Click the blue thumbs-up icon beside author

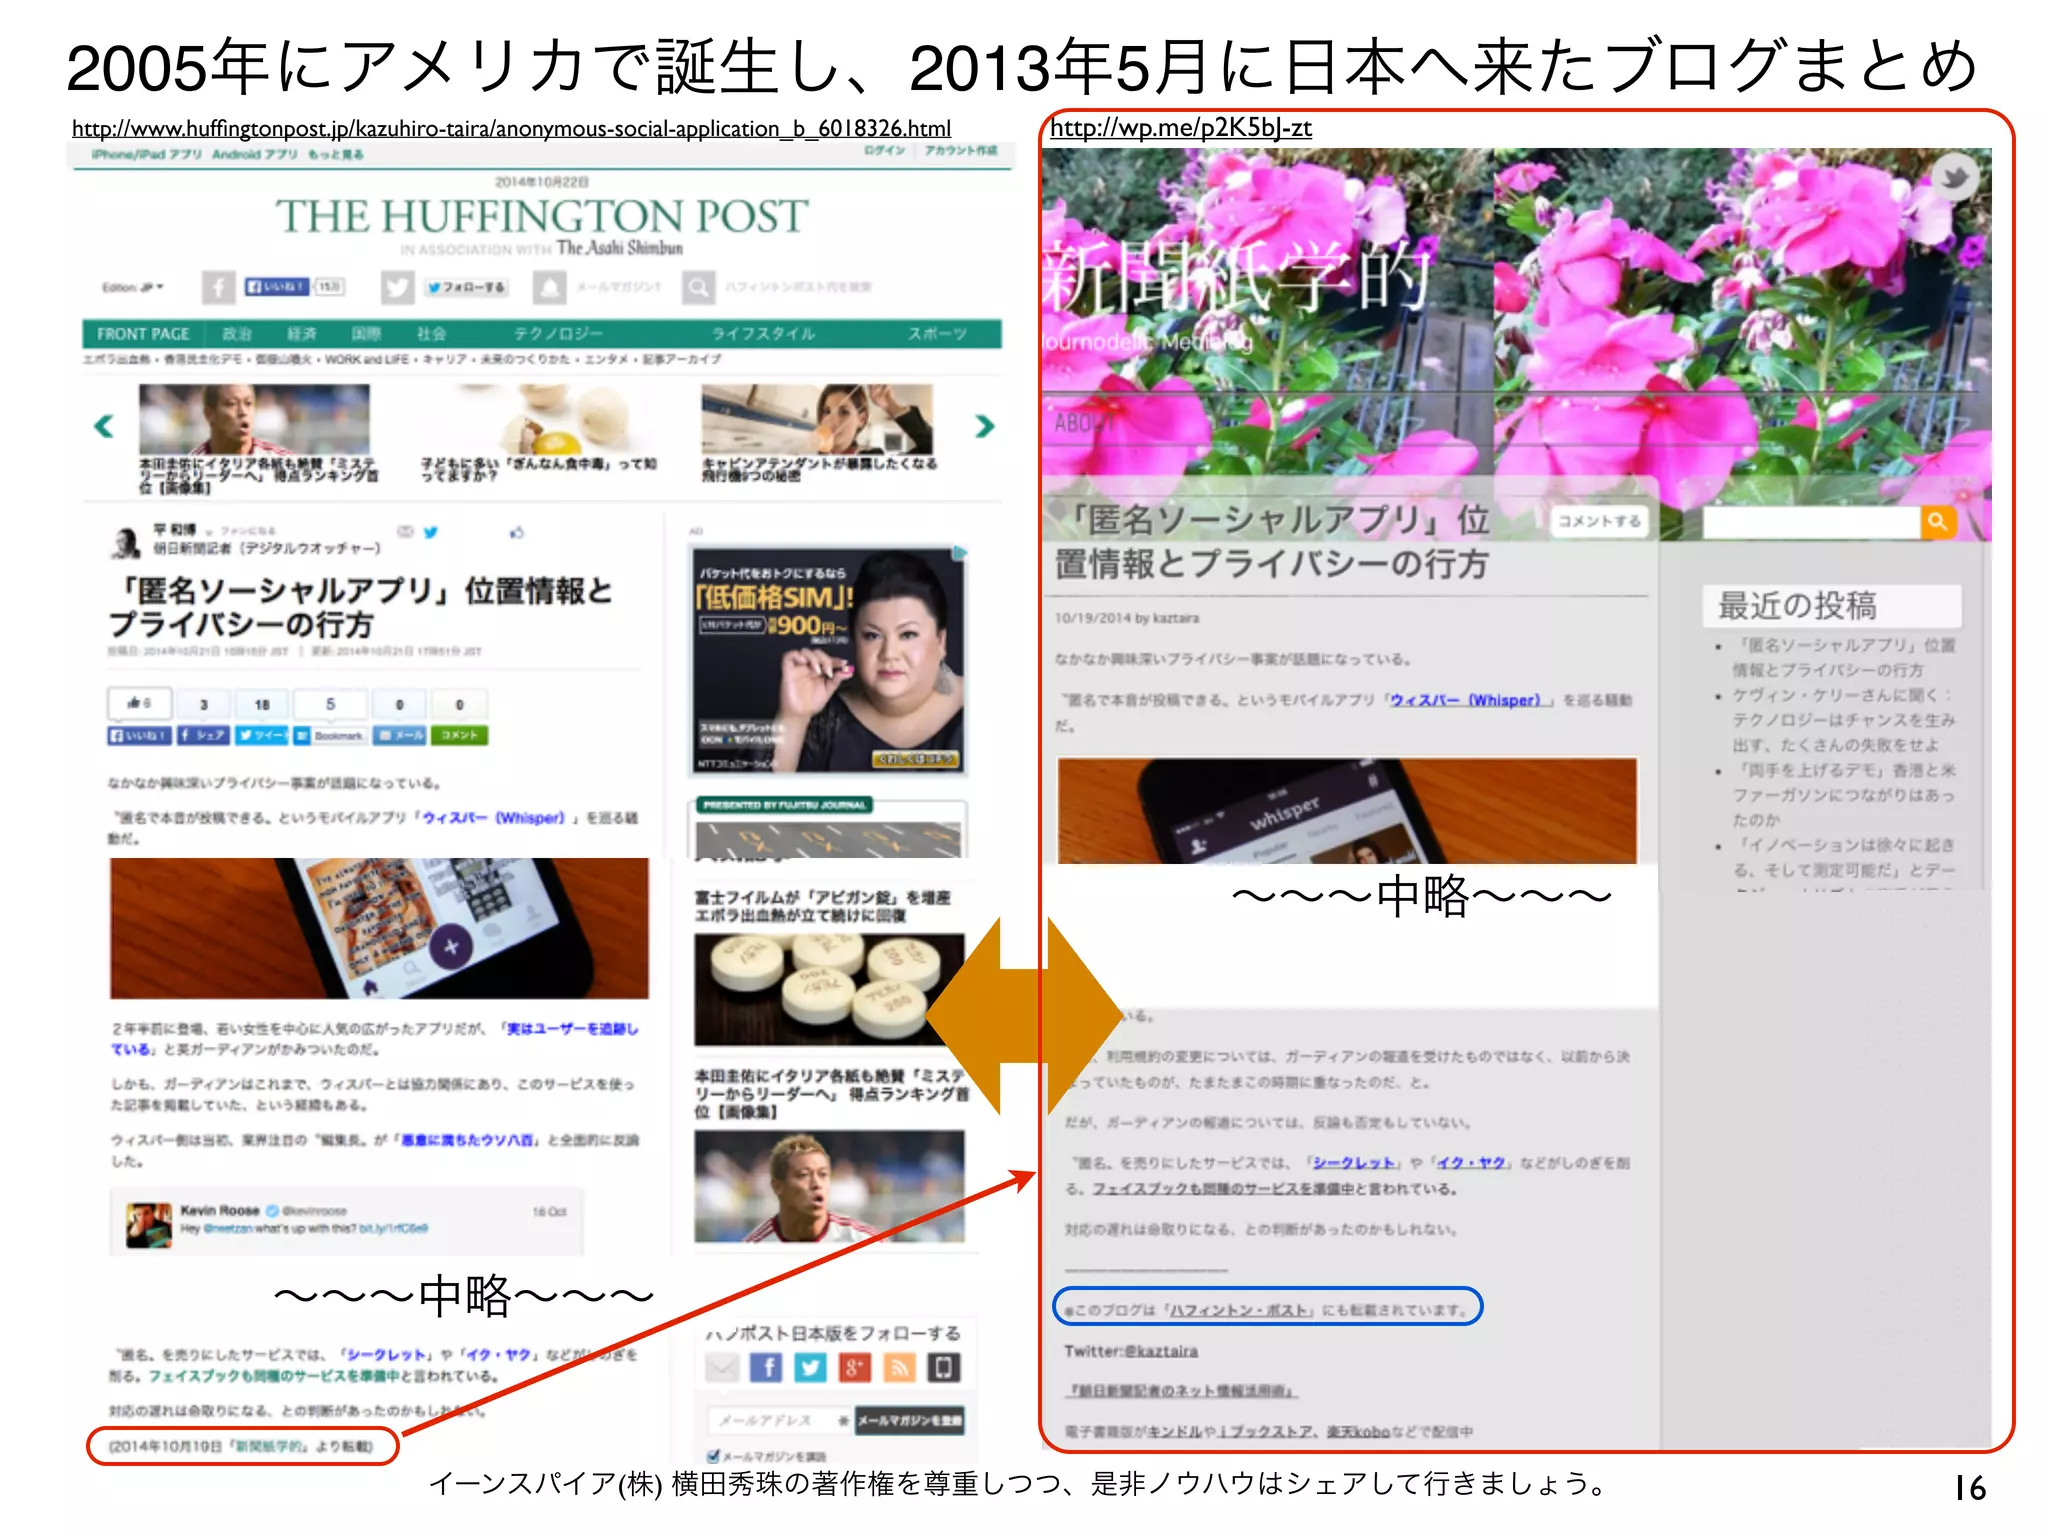tap(516, 532)
